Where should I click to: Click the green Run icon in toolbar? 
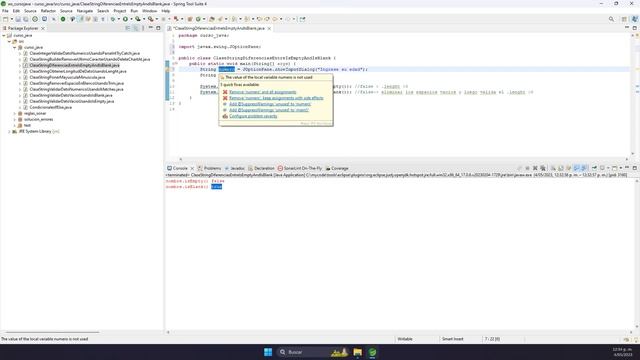125,19
